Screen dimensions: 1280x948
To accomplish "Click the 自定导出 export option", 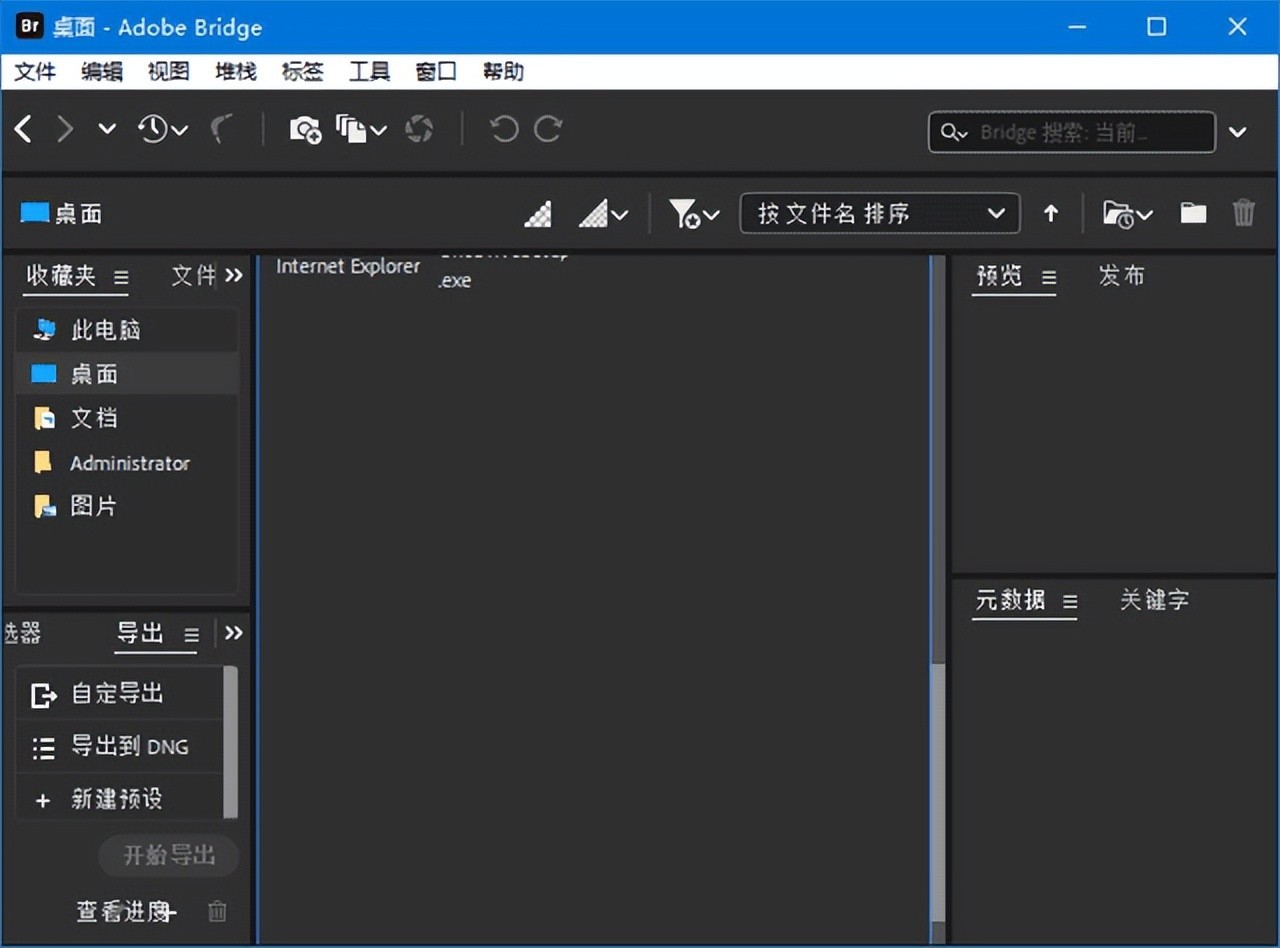I will 118,693.
